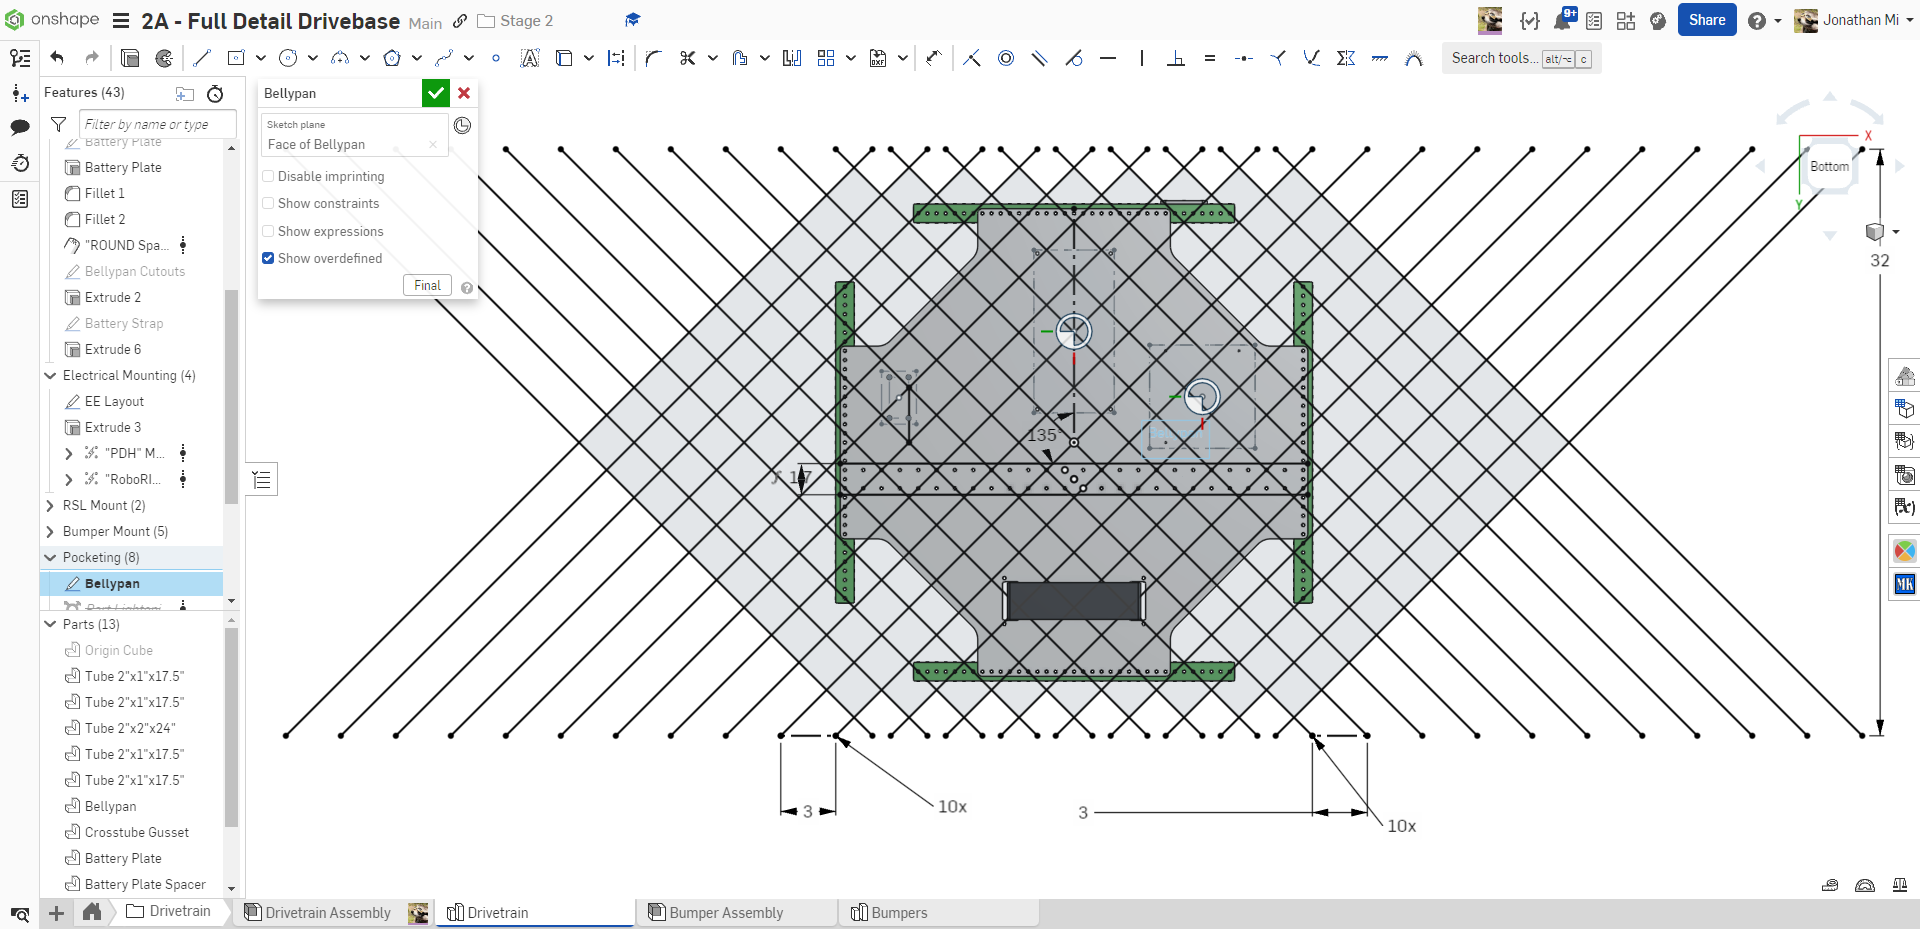
Task: Open the Drivetrain Assembly tab
Action: click(x=327, y=913)
